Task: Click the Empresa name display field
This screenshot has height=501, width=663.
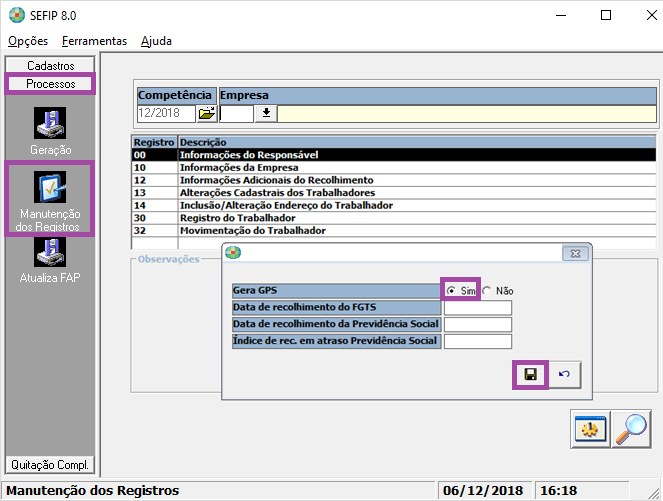Action: coord(467,114)
